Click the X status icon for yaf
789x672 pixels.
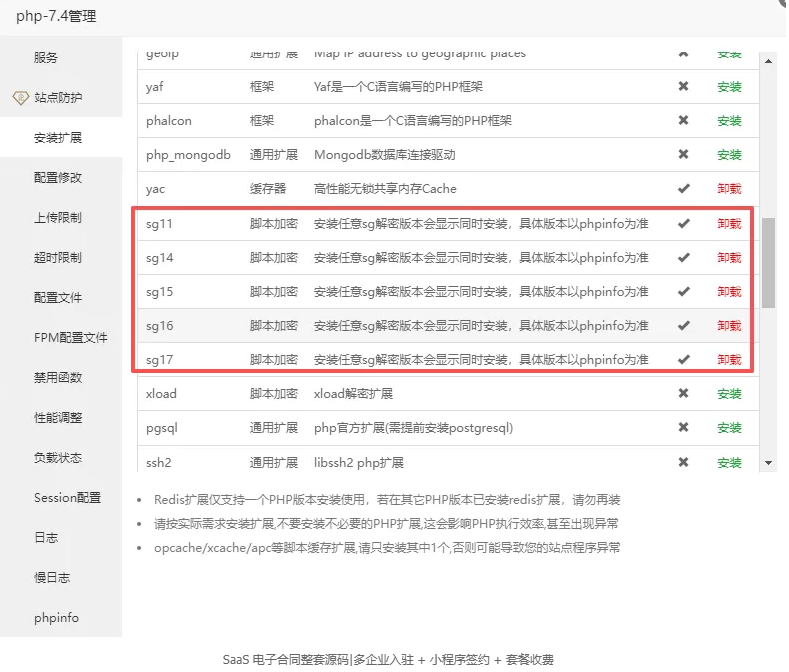683,86
